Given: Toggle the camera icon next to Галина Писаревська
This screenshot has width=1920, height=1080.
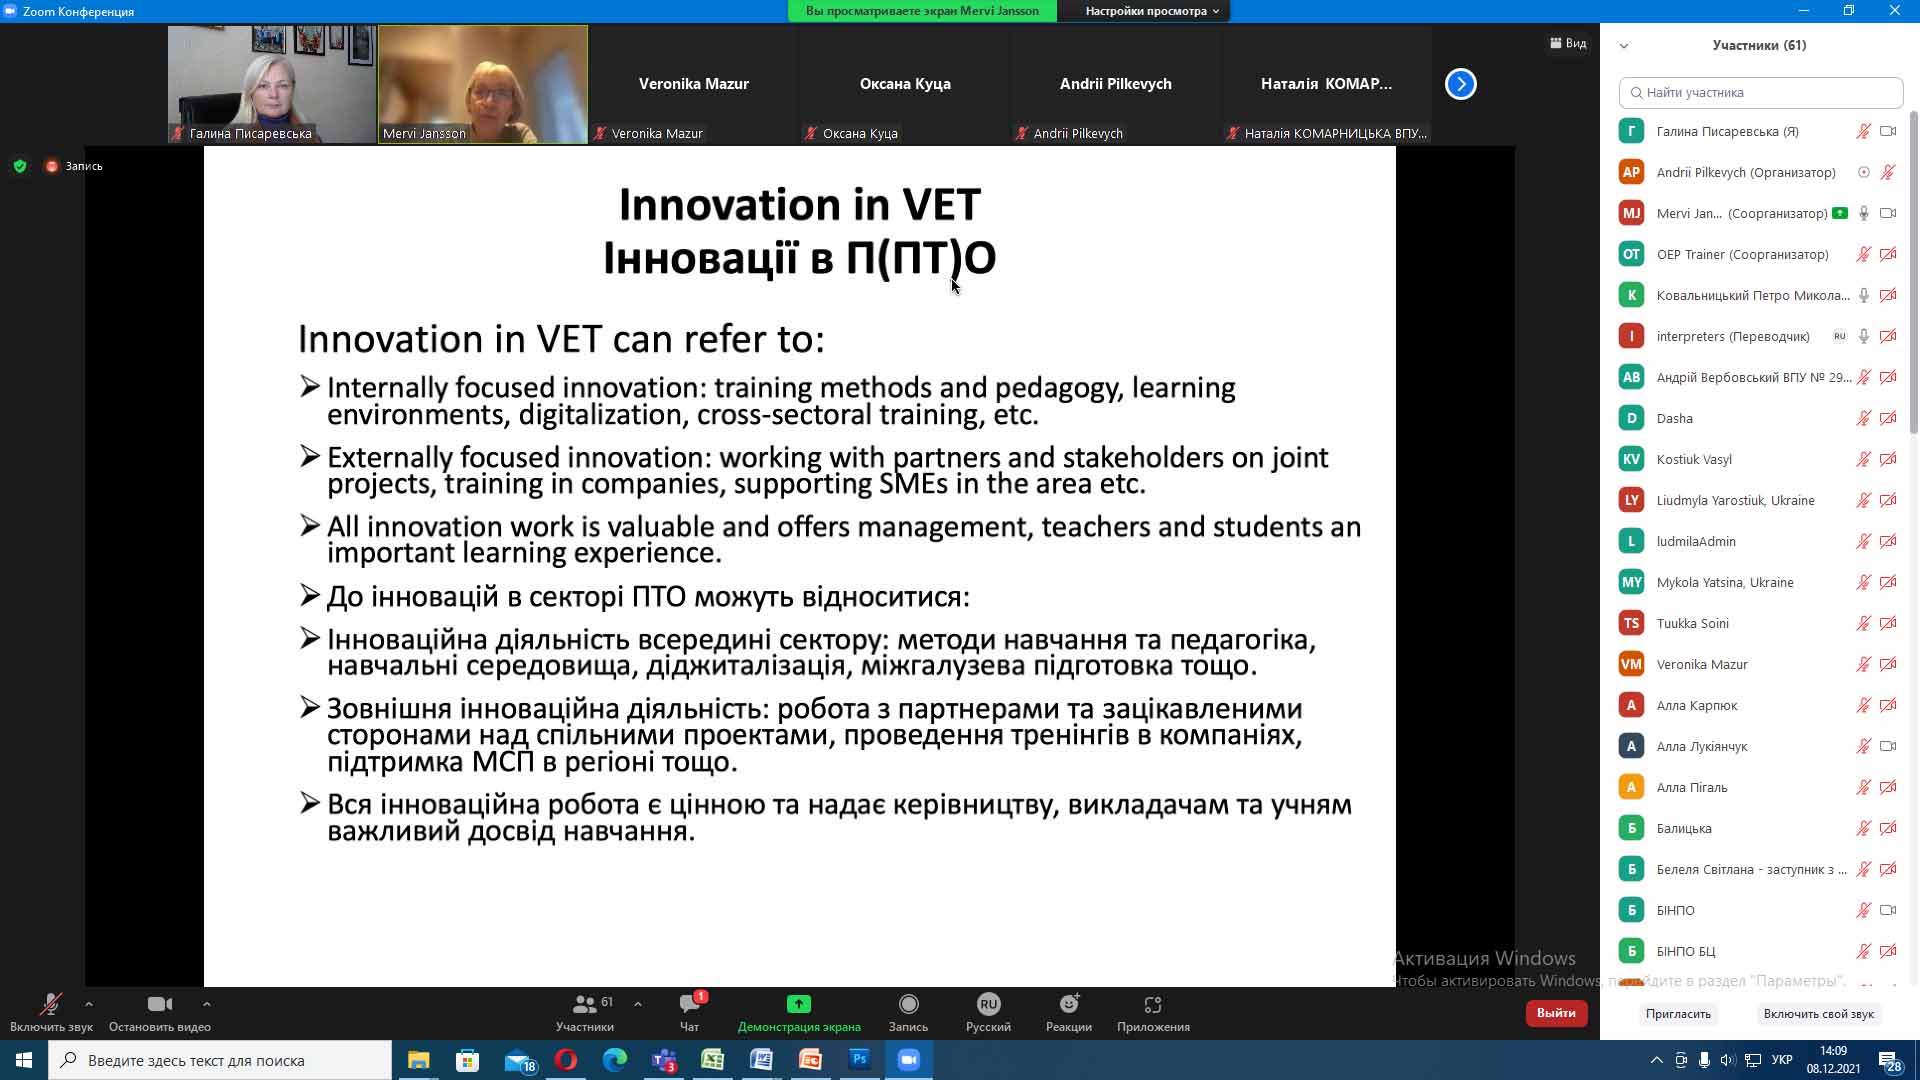Looking at the screenshot, I should 1888,131.
